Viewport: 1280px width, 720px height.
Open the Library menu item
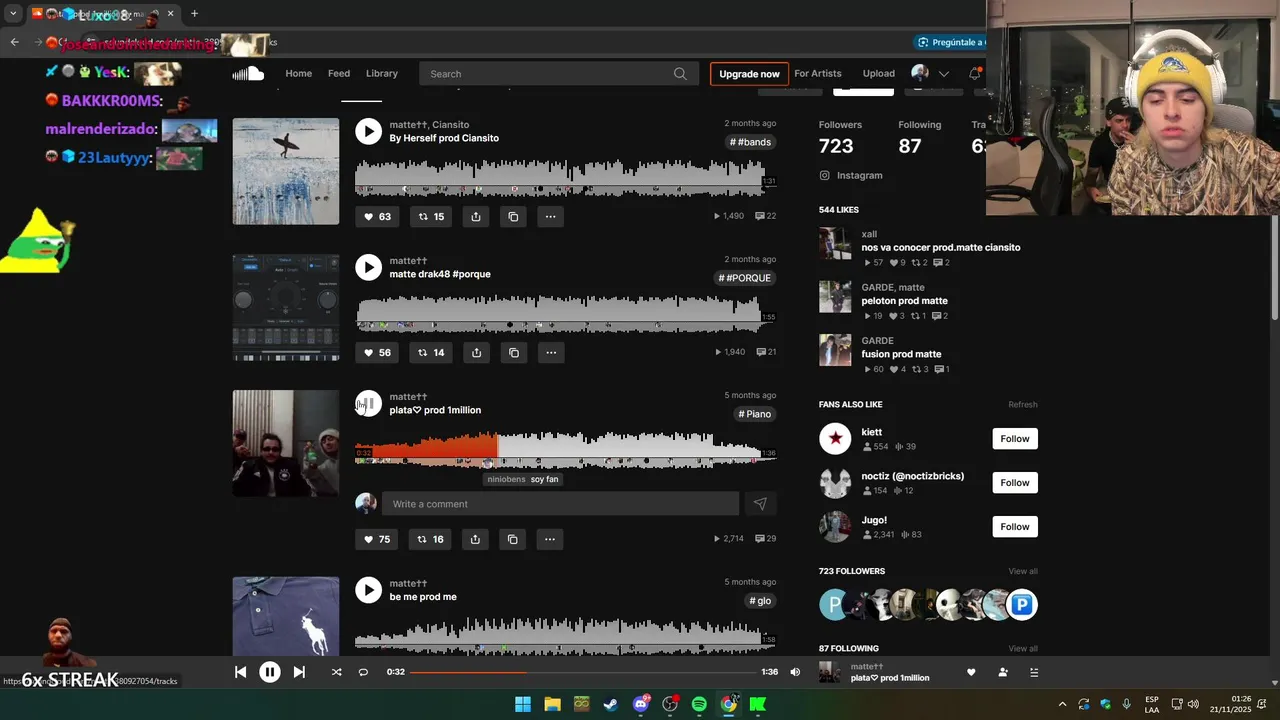tap(382, 73)
